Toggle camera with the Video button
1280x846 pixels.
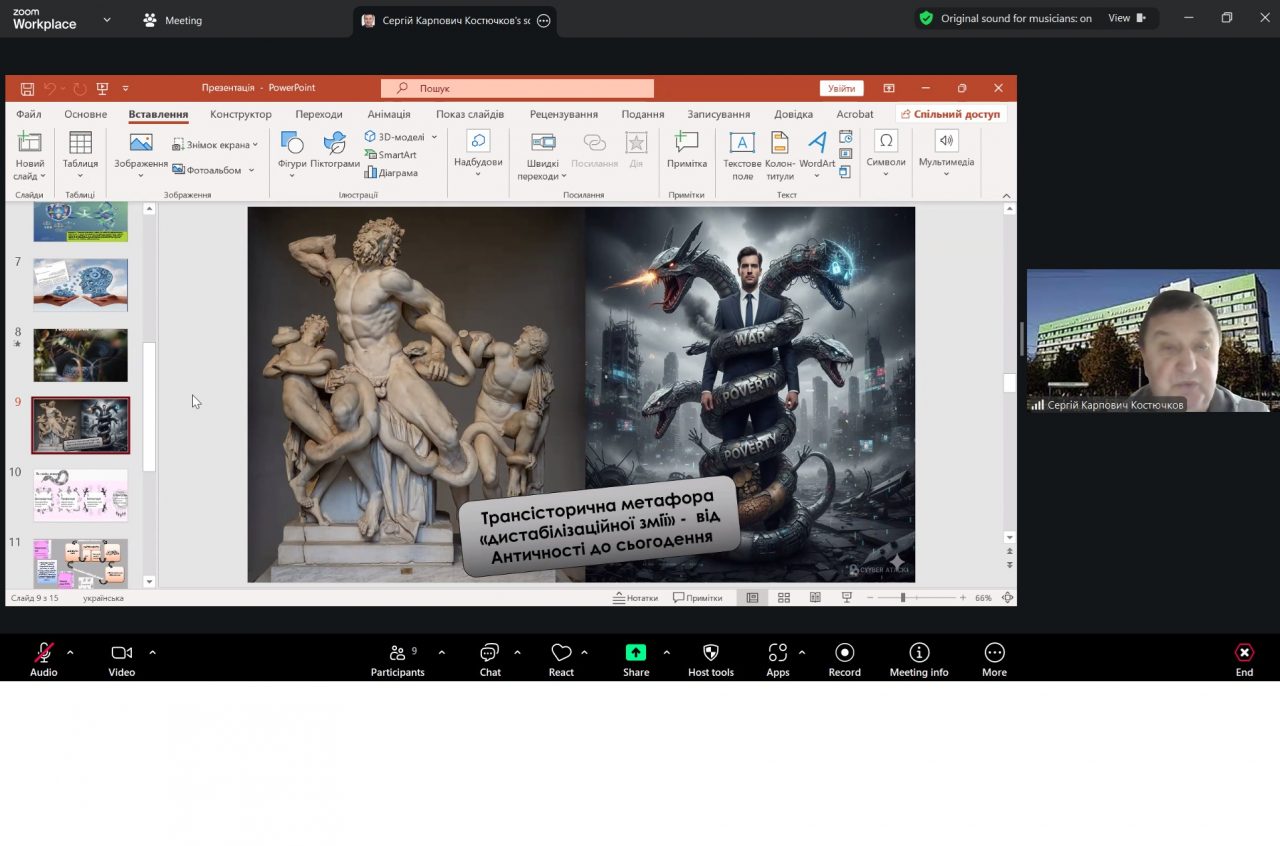[122, 653]
